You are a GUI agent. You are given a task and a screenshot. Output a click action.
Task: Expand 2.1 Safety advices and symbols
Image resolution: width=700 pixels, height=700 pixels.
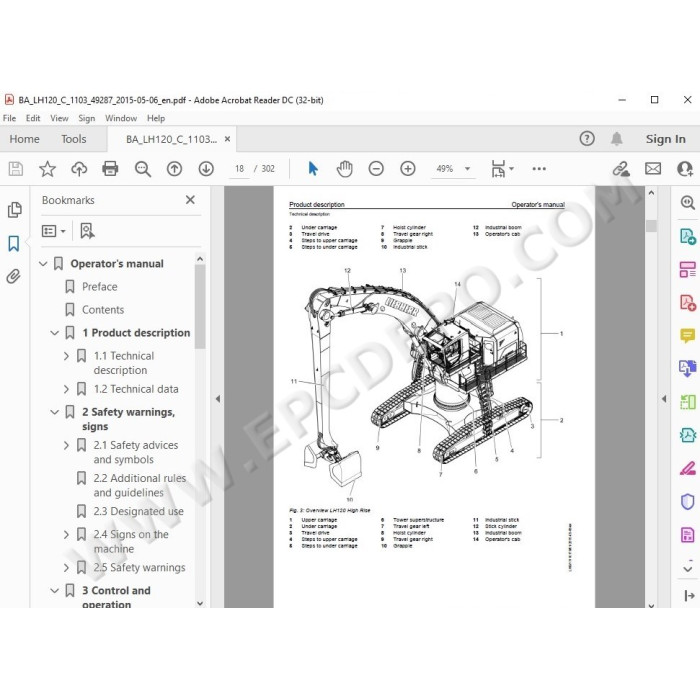pos(67,446)
